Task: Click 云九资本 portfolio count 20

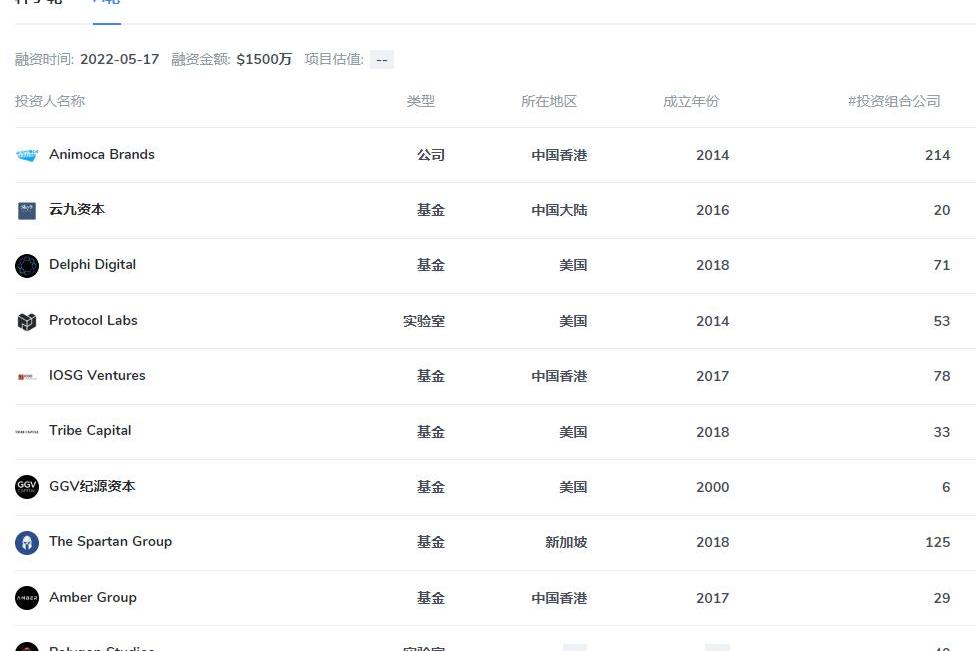Action: tap(942, 210)
